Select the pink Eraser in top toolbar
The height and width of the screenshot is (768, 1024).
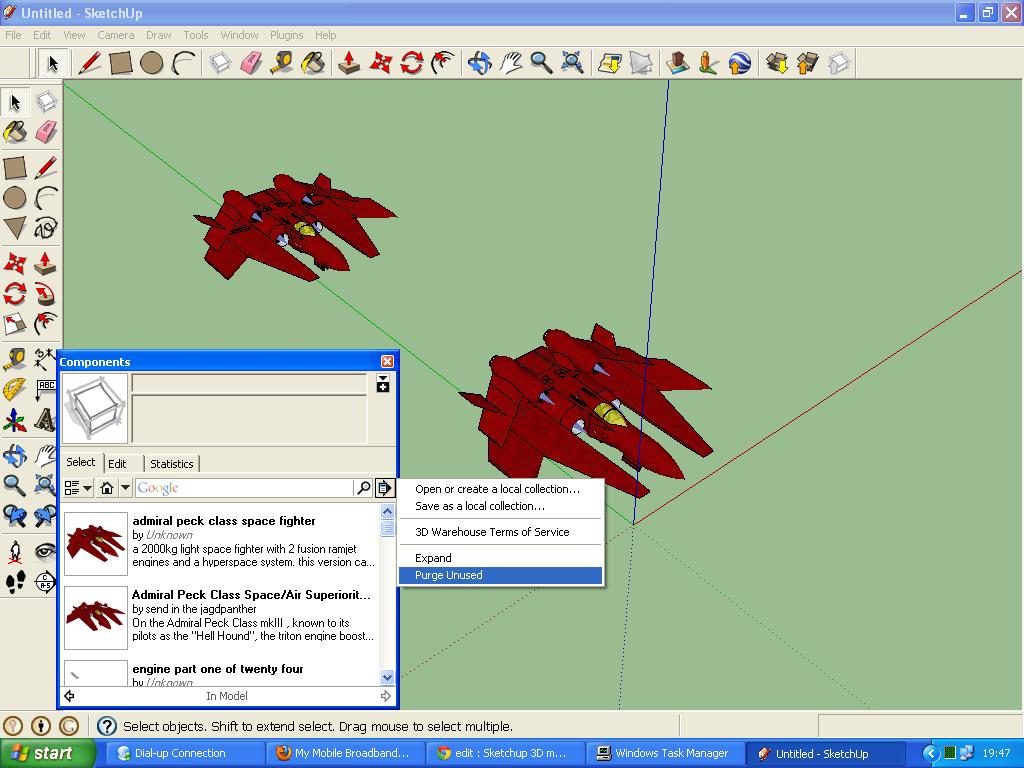(251, 63)
